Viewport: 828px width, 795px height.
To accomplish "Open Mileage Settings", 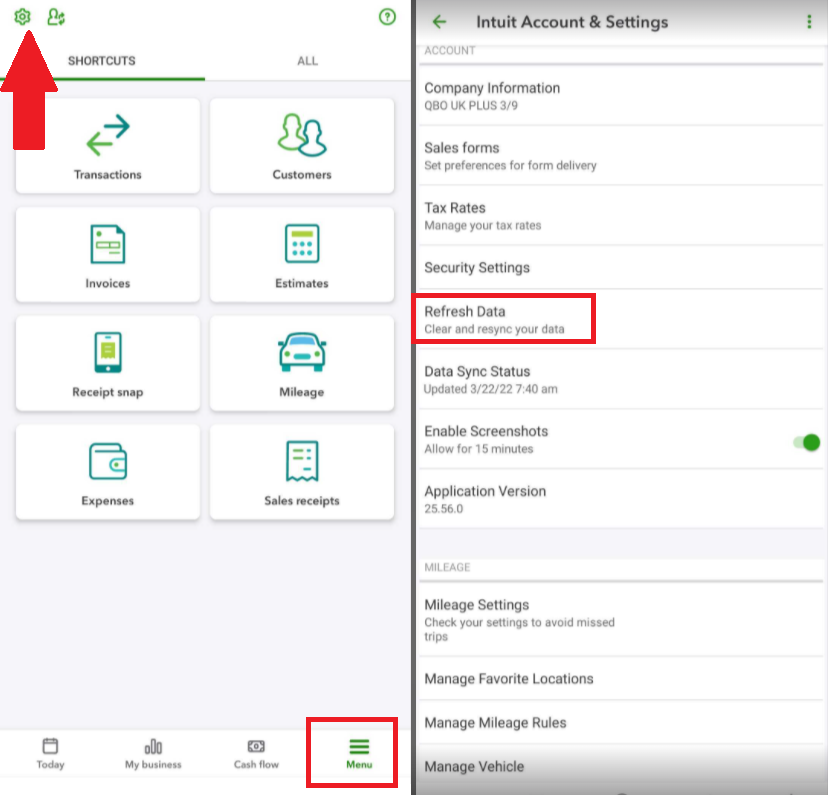I will click(621, 619).
